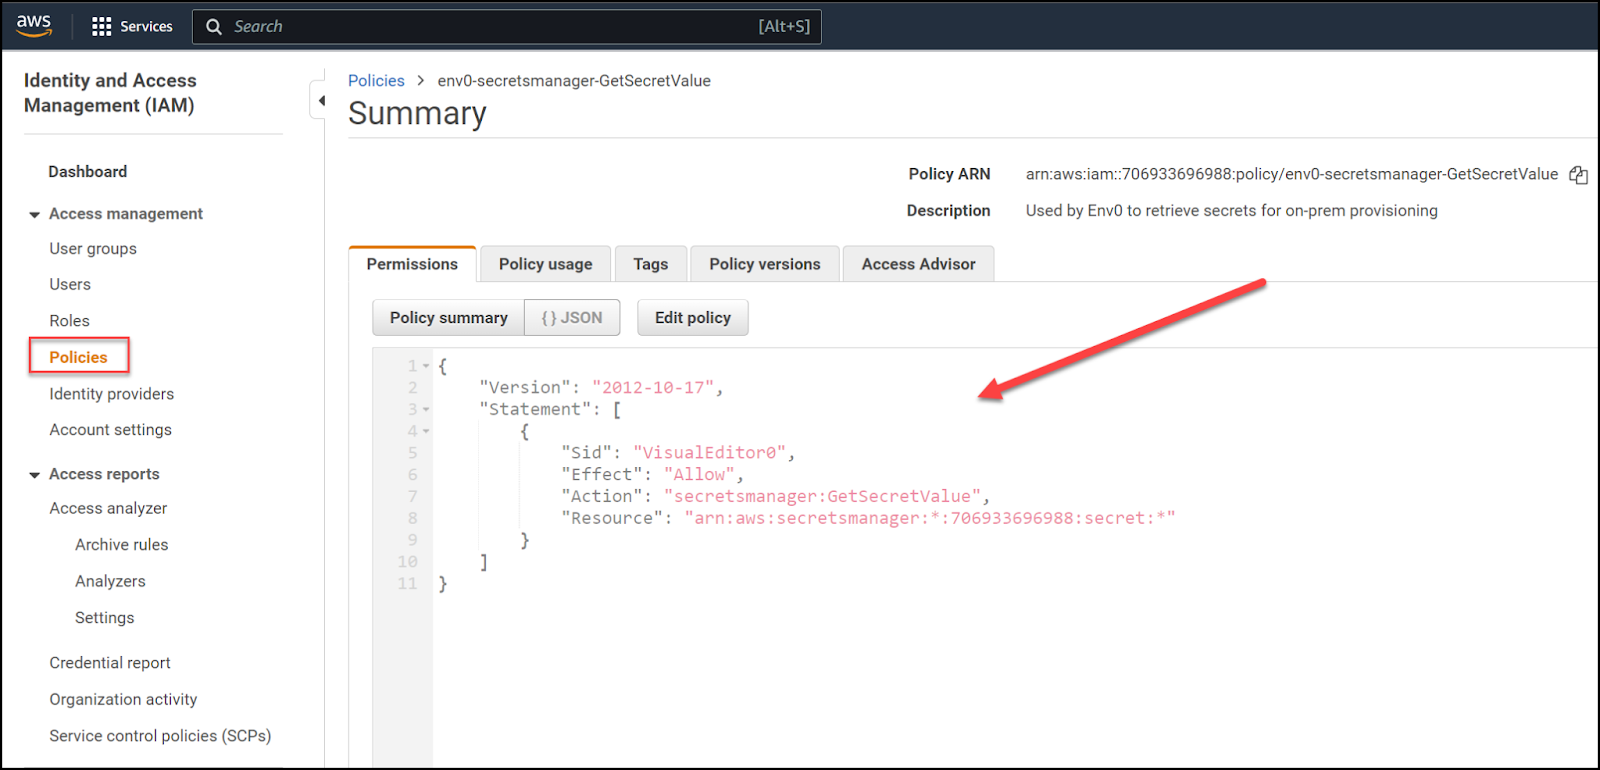Click the Summary page heading
Screen dimensions: 1600x770
[x=417, y=114]
